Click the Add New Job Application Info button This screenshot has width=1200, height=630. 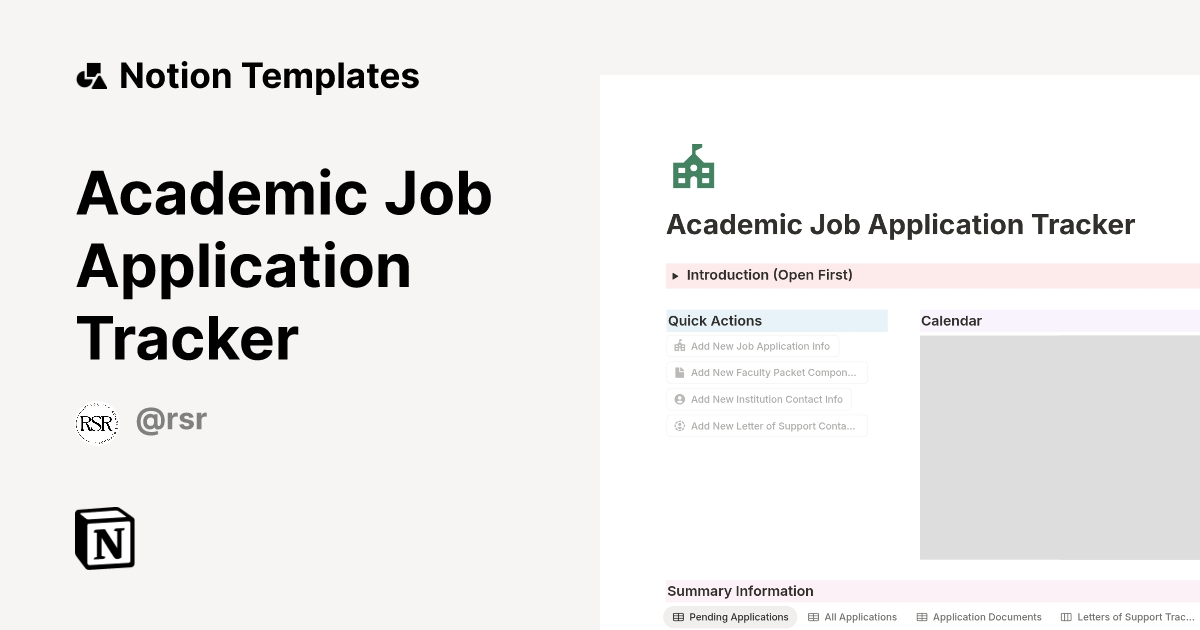[753, 345]
